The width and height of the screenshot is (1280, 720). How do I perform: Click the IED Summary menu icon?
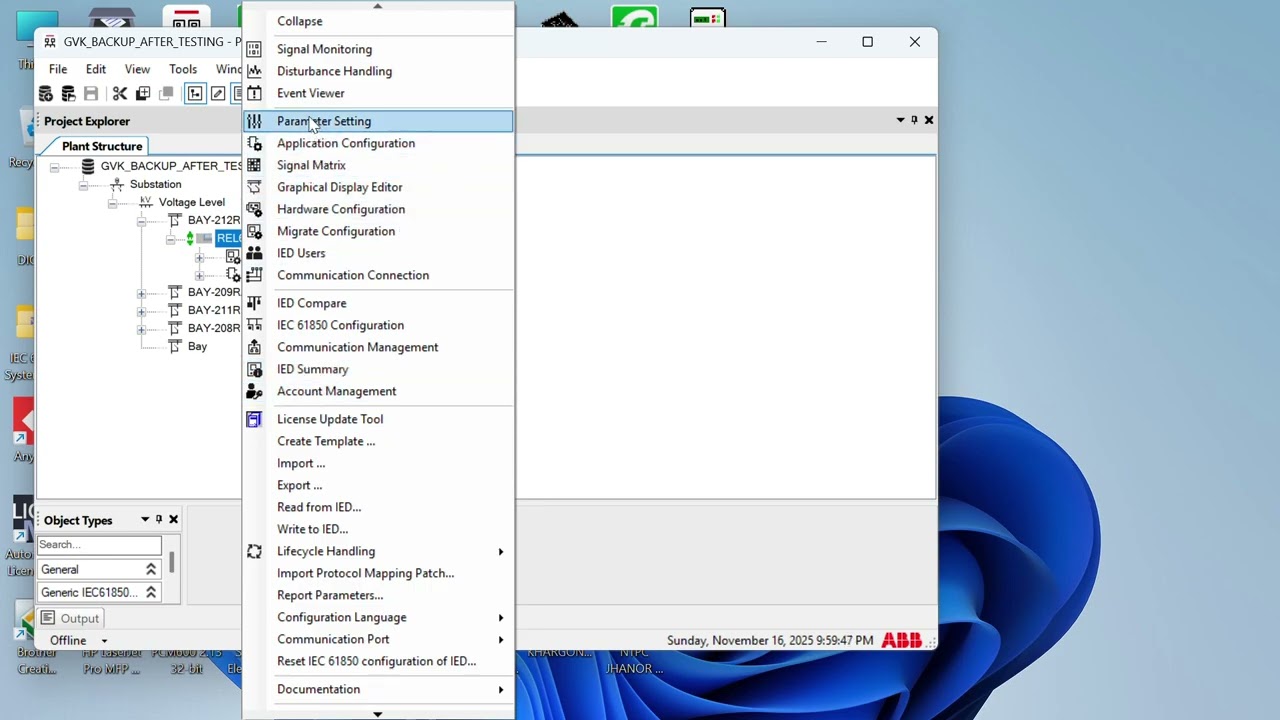pos(254,369)
